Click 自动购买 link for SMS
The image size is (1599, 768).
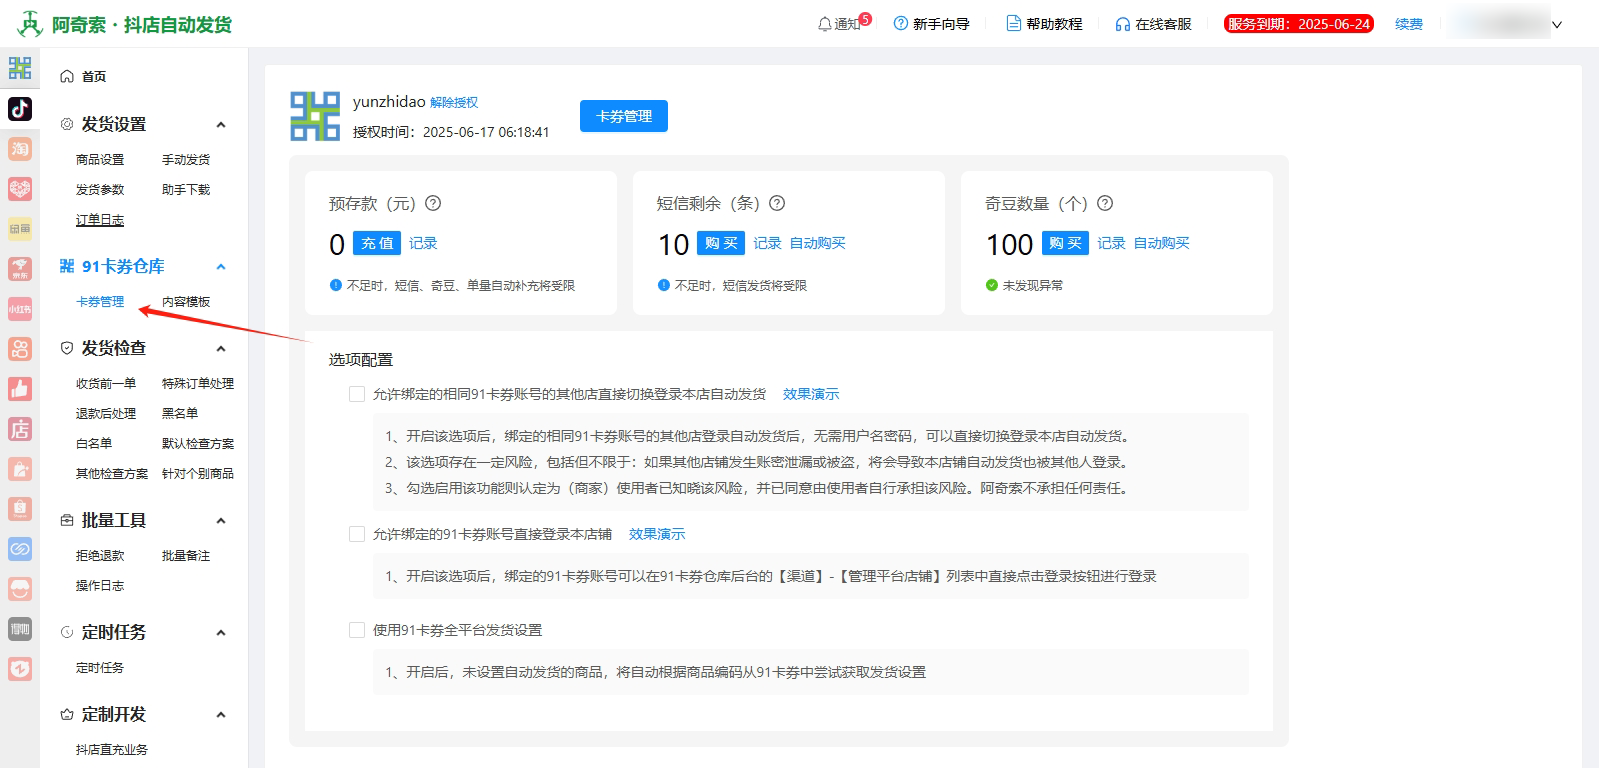tap(818, 243)
